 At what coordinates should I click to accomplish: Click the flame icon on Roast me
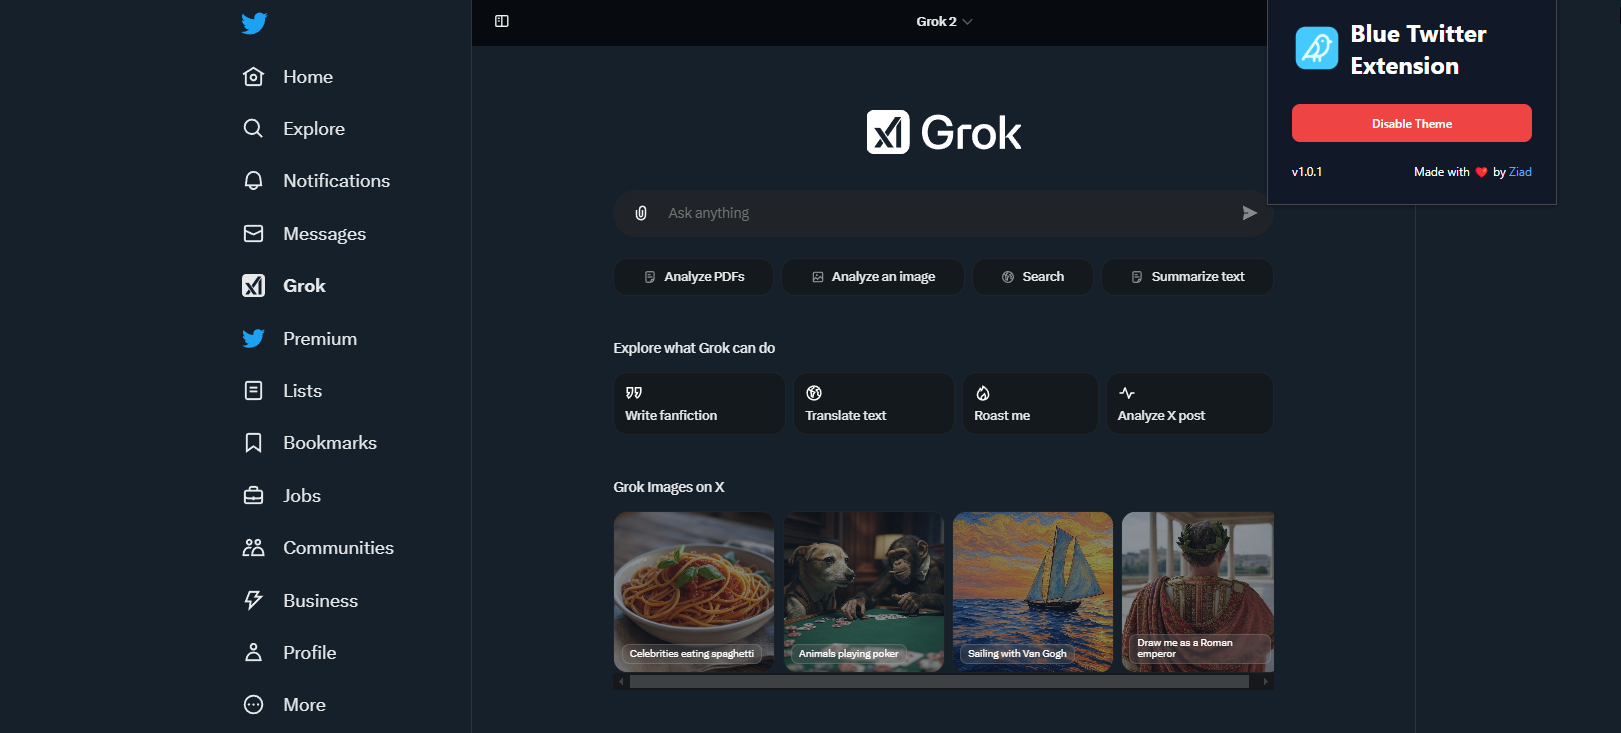(983, 393)
